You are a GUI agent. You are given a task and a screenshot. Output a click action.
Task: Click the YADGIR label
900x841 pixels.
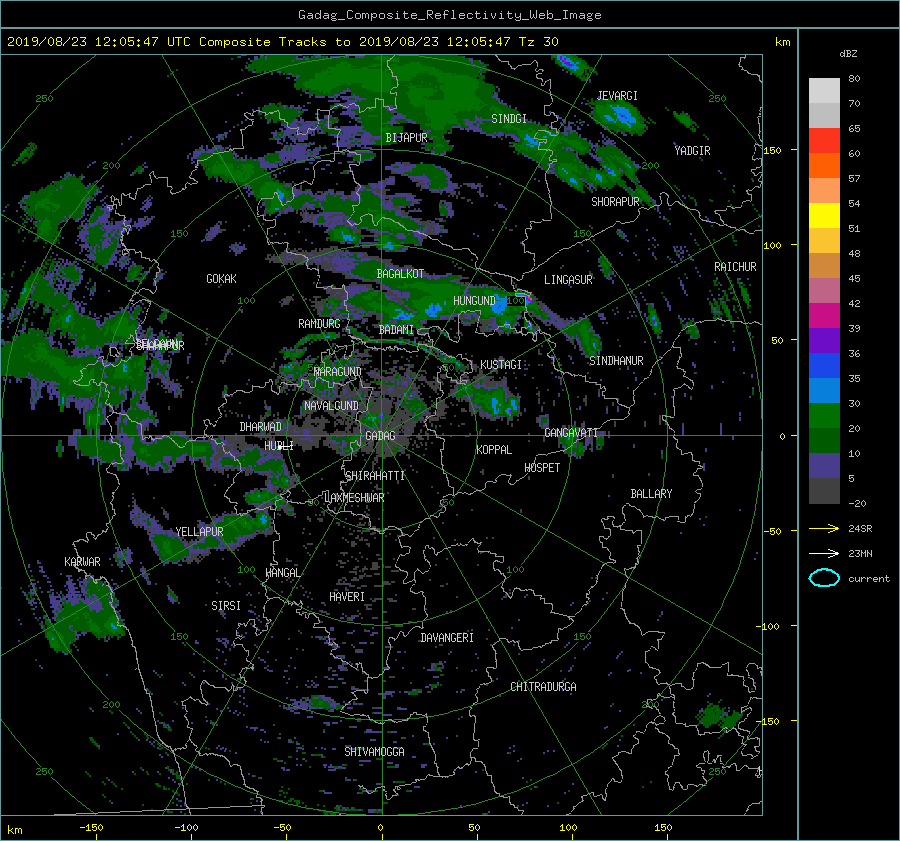(692, 151)
